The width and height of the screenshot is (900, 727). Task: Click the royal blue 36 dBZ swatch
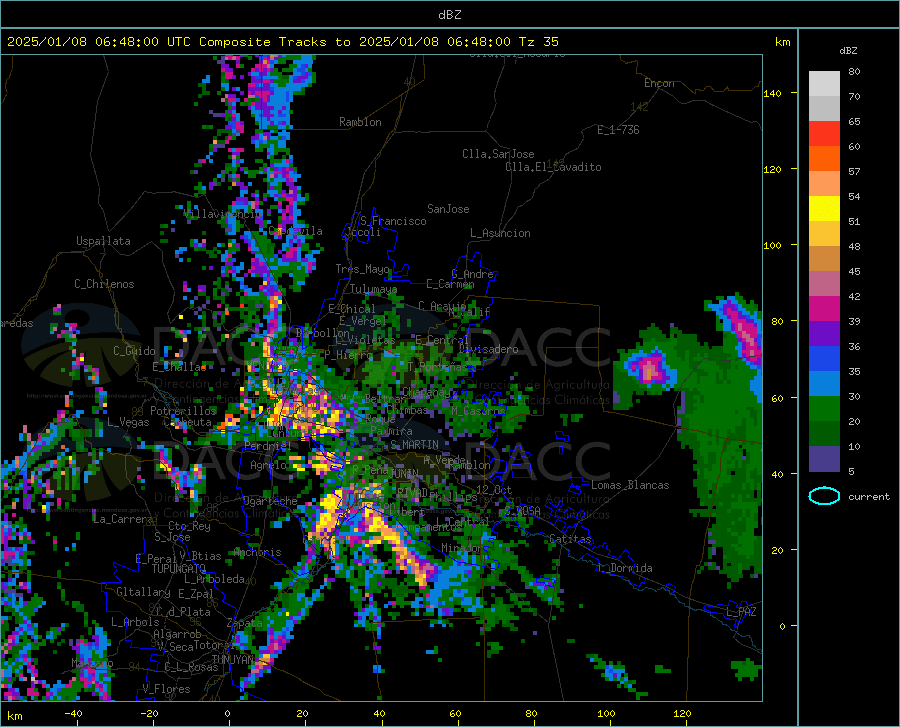(x=824, y=359)
